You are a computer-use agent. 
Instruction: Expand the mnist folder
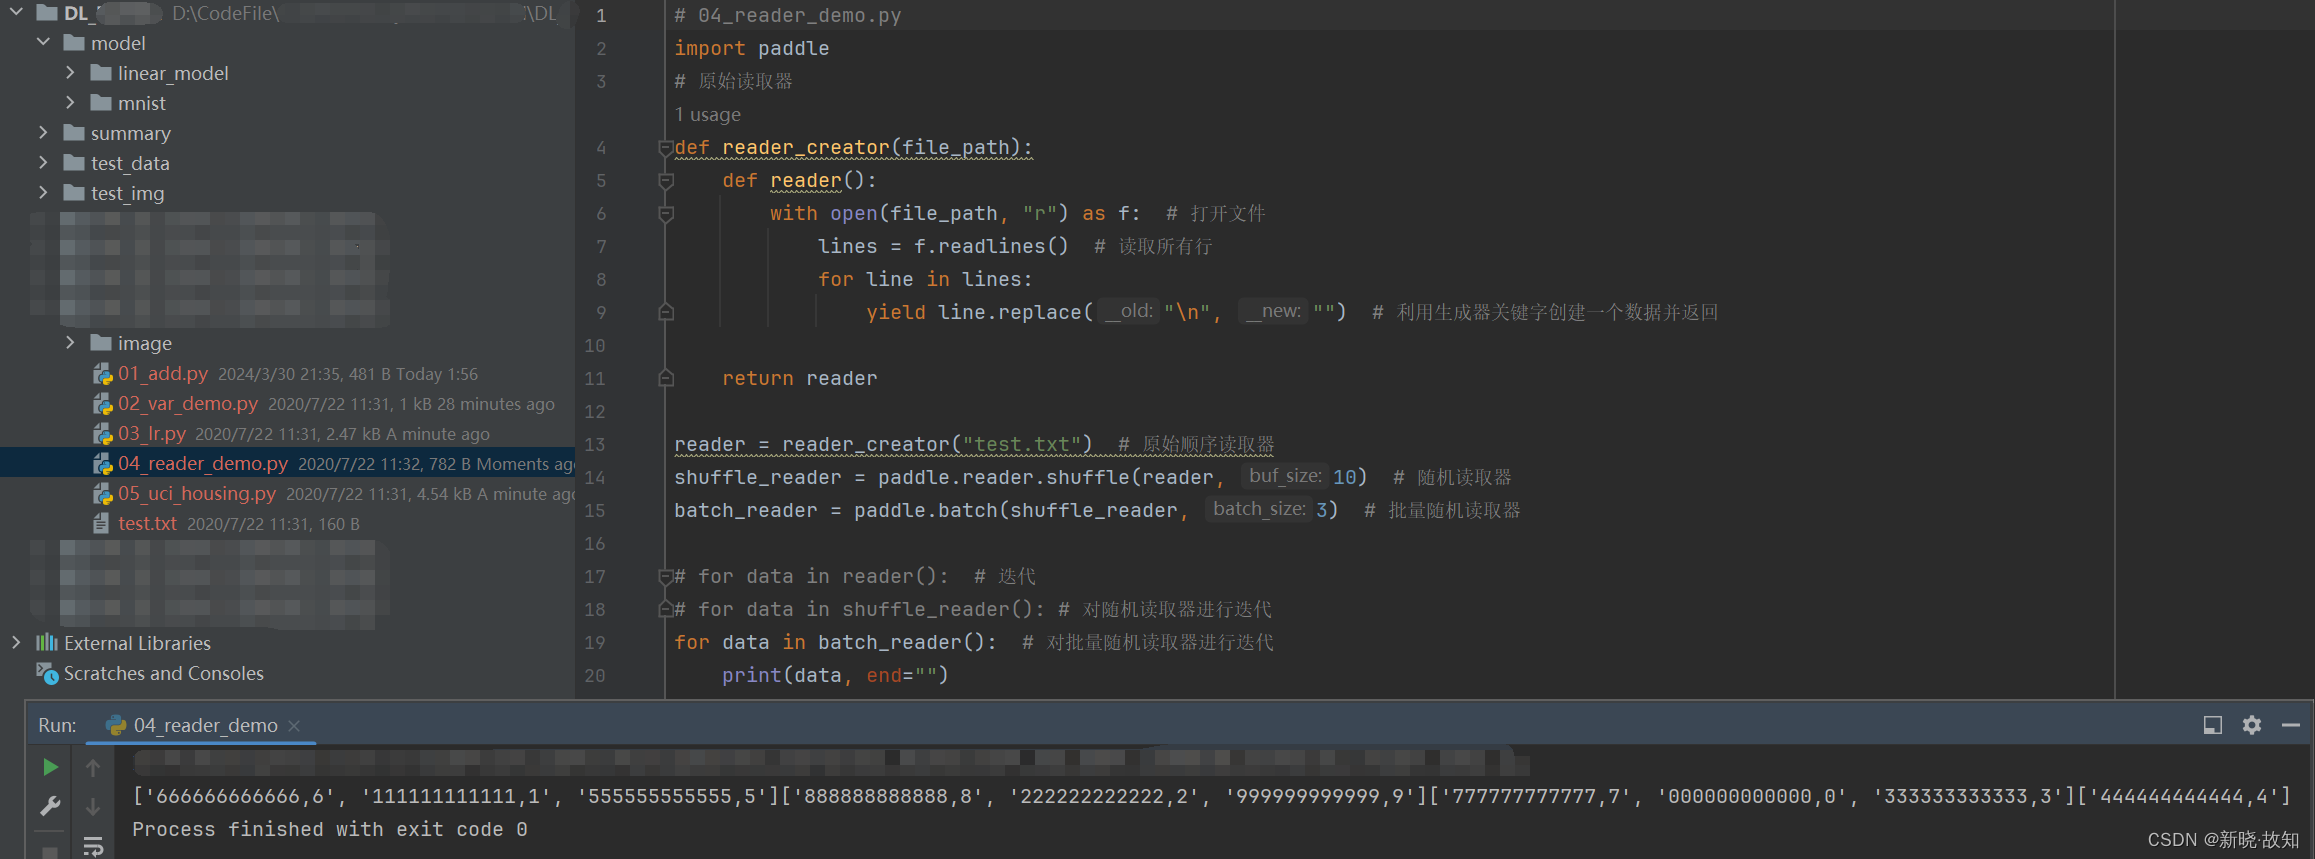[x=70, y=102]
